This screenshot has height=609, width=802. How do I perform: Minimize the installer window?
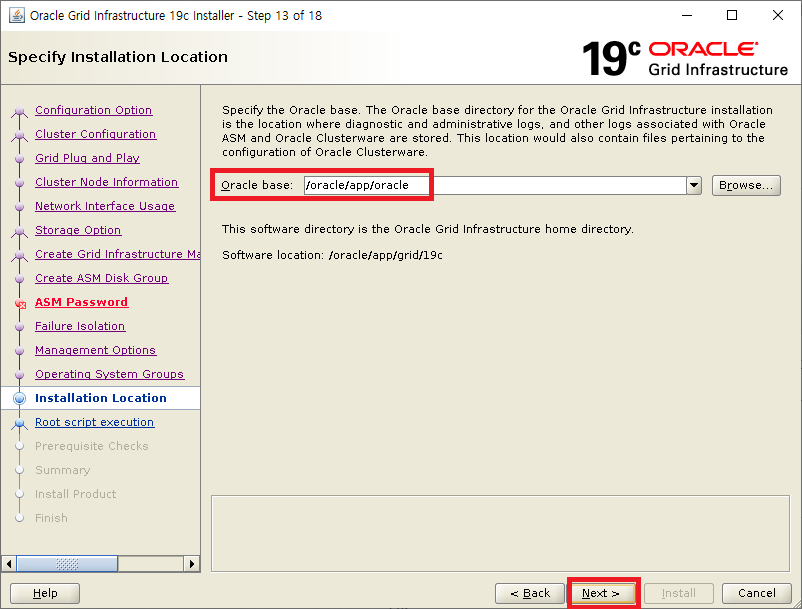coord(687,15)
